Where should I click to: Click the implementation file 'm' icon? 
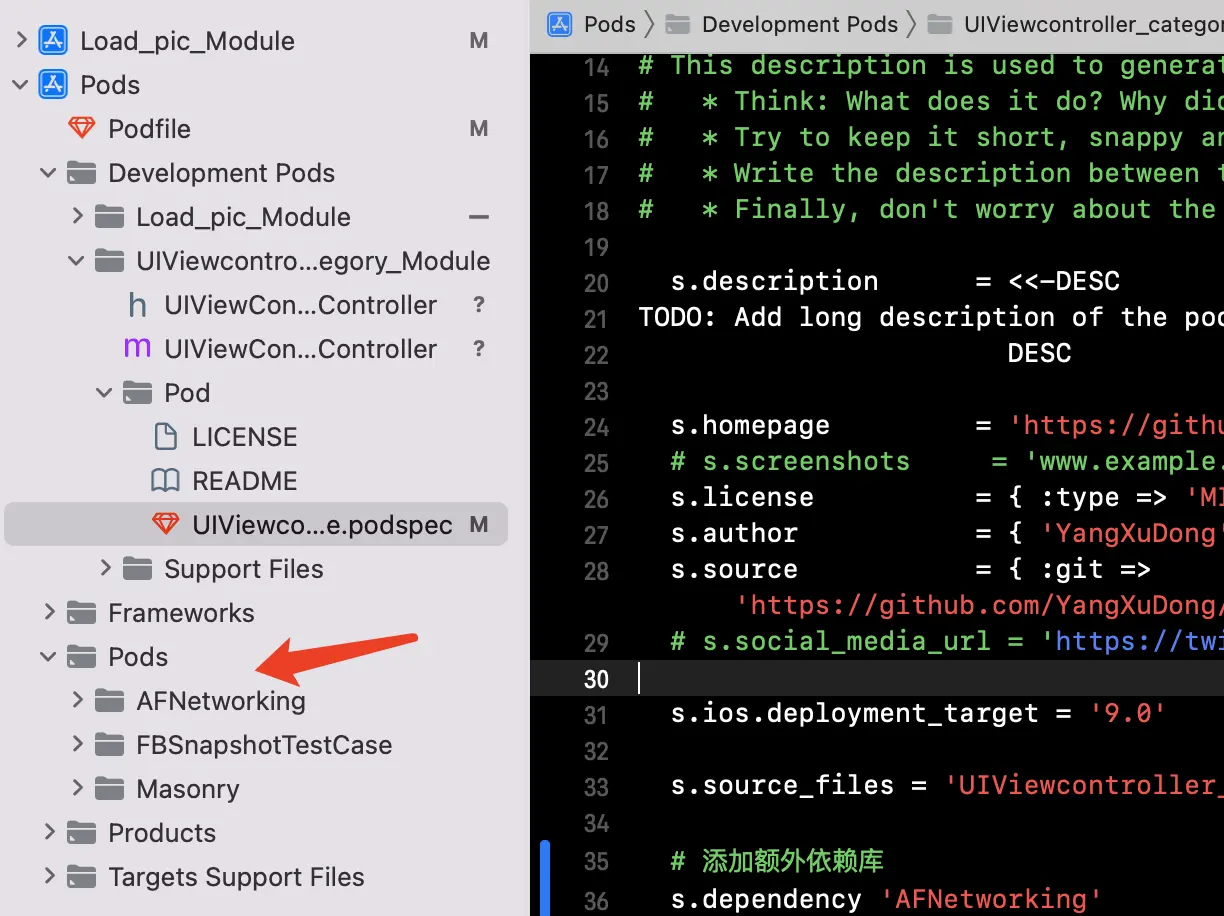click(137, 349)
